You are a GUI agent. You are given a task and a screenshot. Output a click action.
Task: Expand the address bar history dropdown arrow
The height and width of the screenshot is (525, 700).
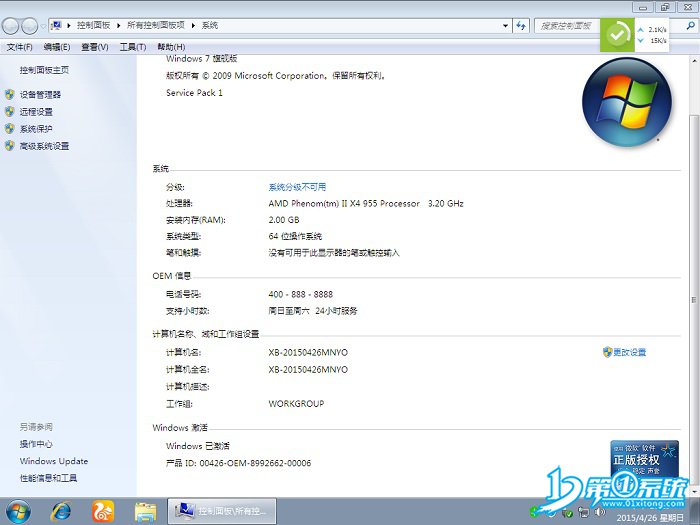tap(503, 26)
